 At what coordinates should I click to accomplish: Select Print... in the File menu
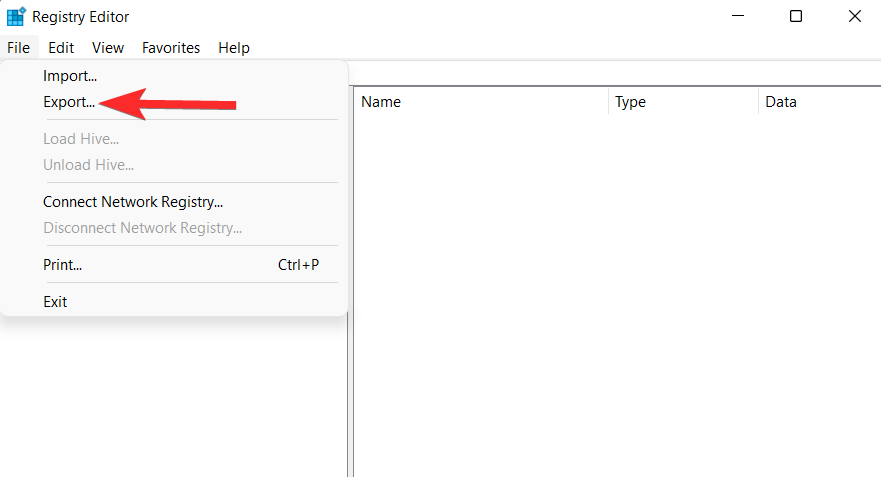pos(62,265)
